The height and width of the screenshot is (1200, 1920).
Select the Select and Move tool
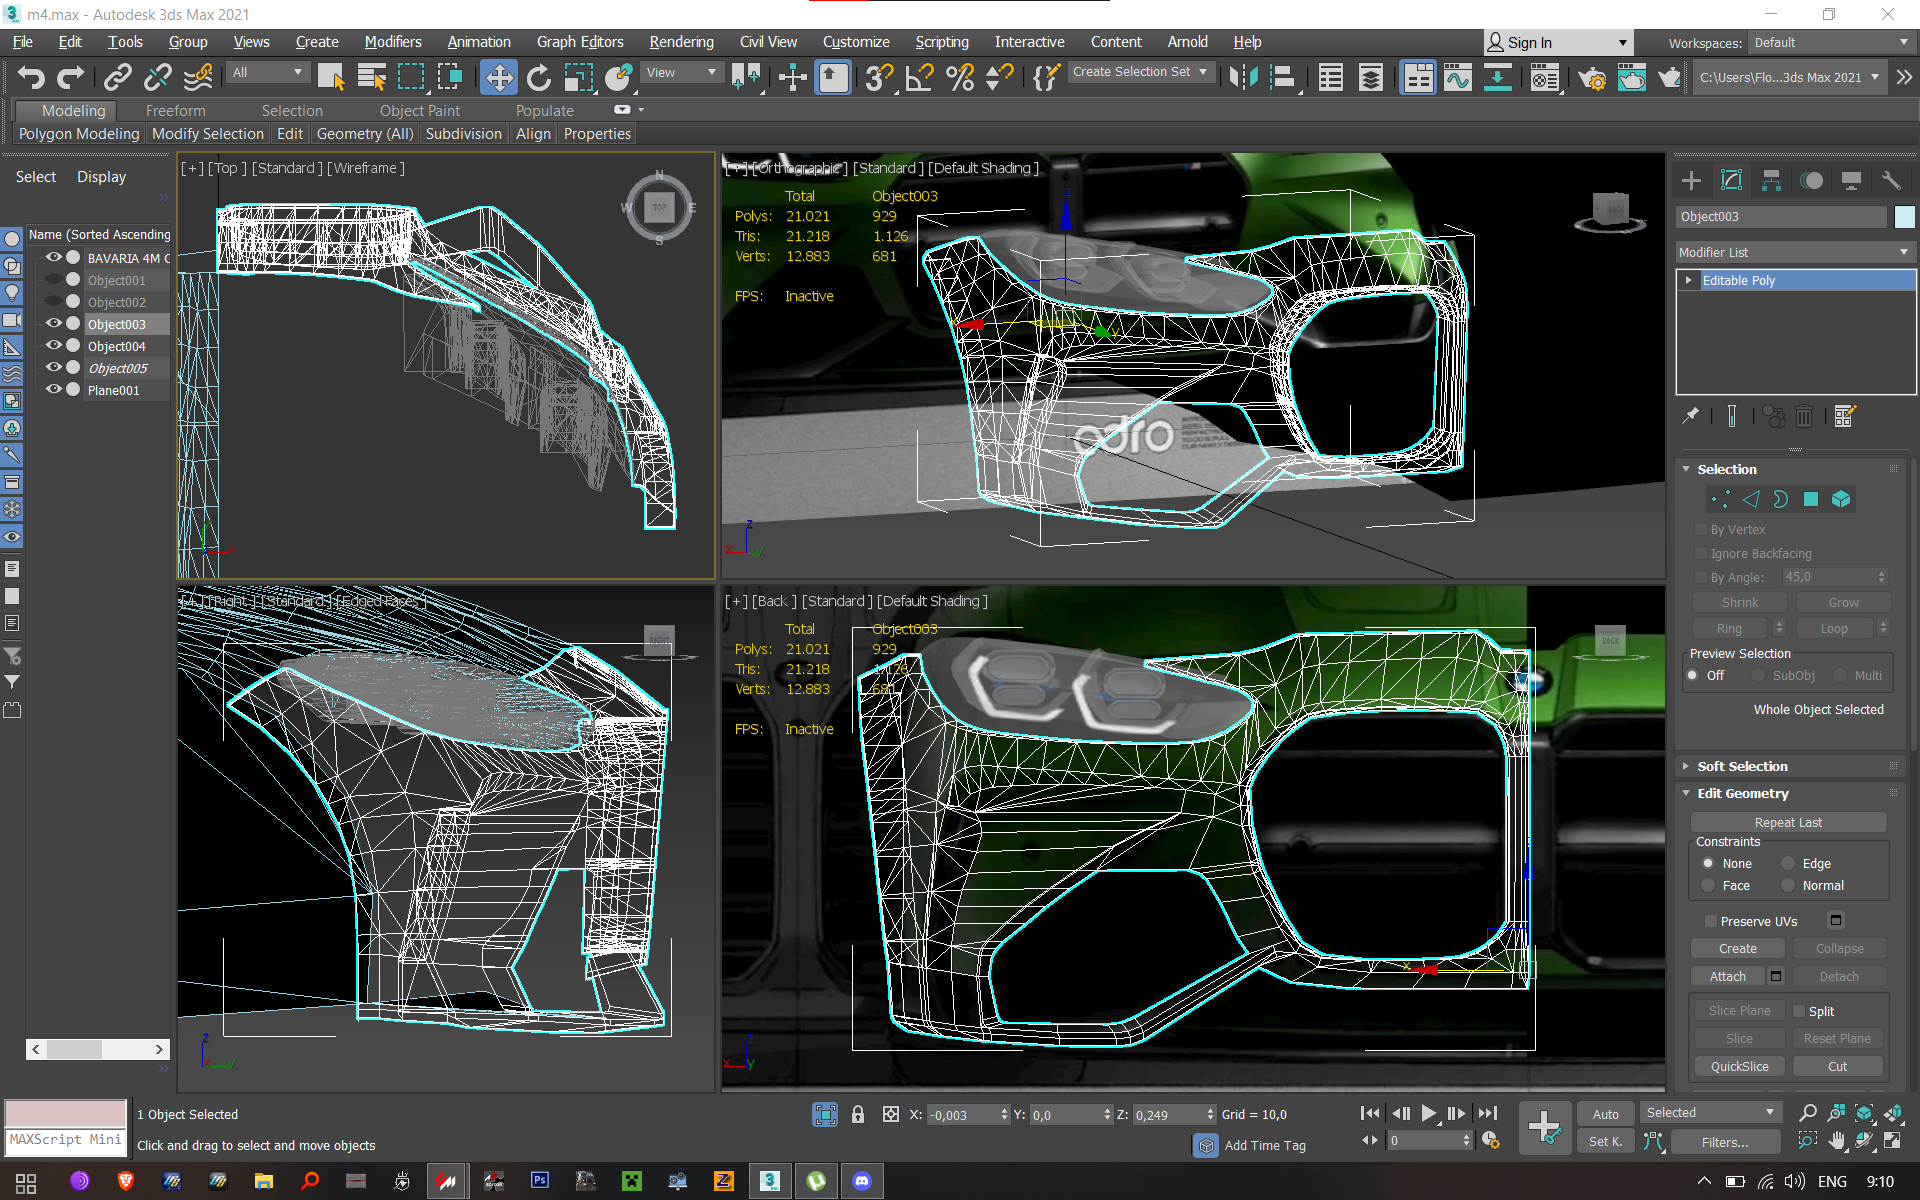[x=498, y=77]
